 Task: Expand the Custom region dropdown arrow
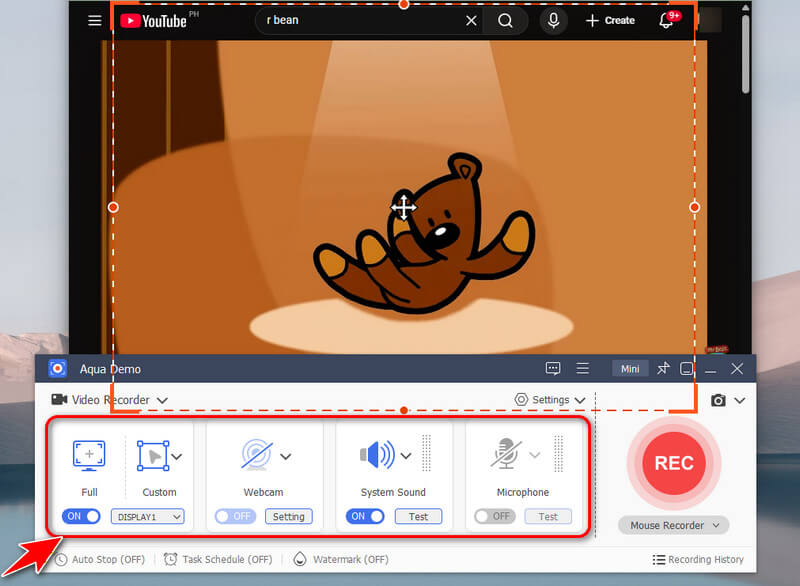[177, 456]
